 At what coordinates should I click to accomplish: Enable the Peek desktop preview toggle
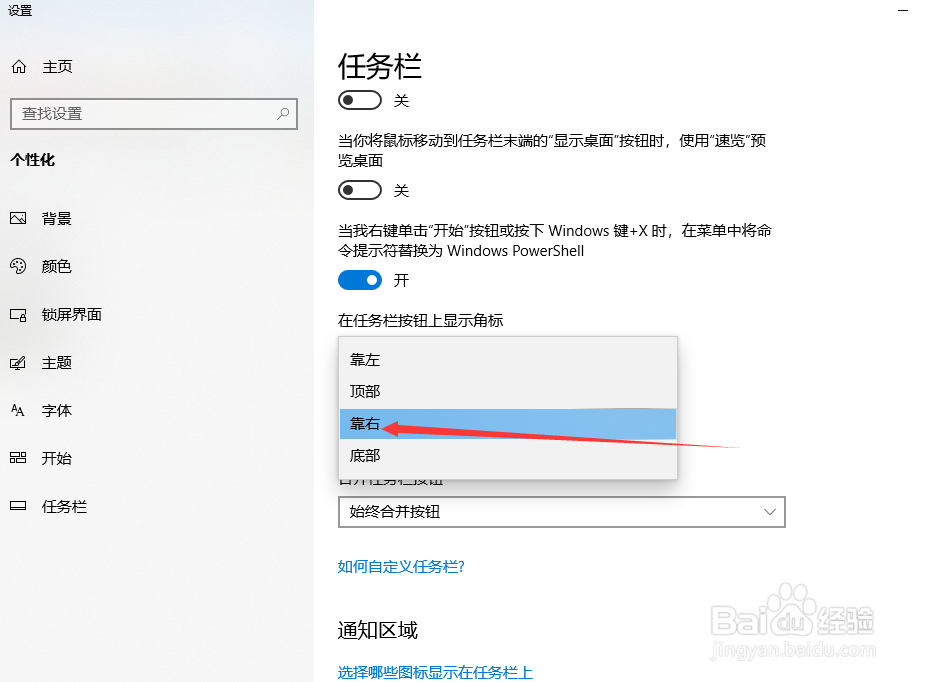(360, 190)
